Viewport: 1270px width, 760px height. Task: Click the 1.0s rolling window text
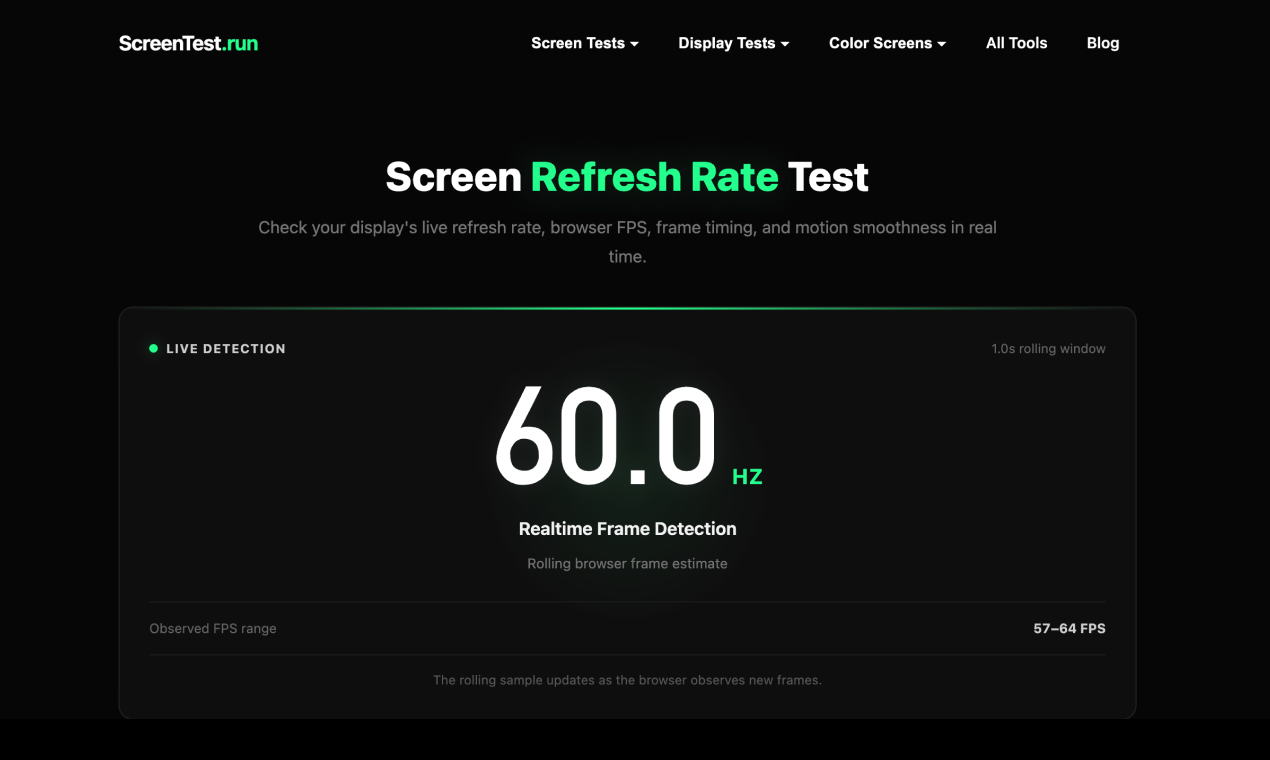point(1048,349)
